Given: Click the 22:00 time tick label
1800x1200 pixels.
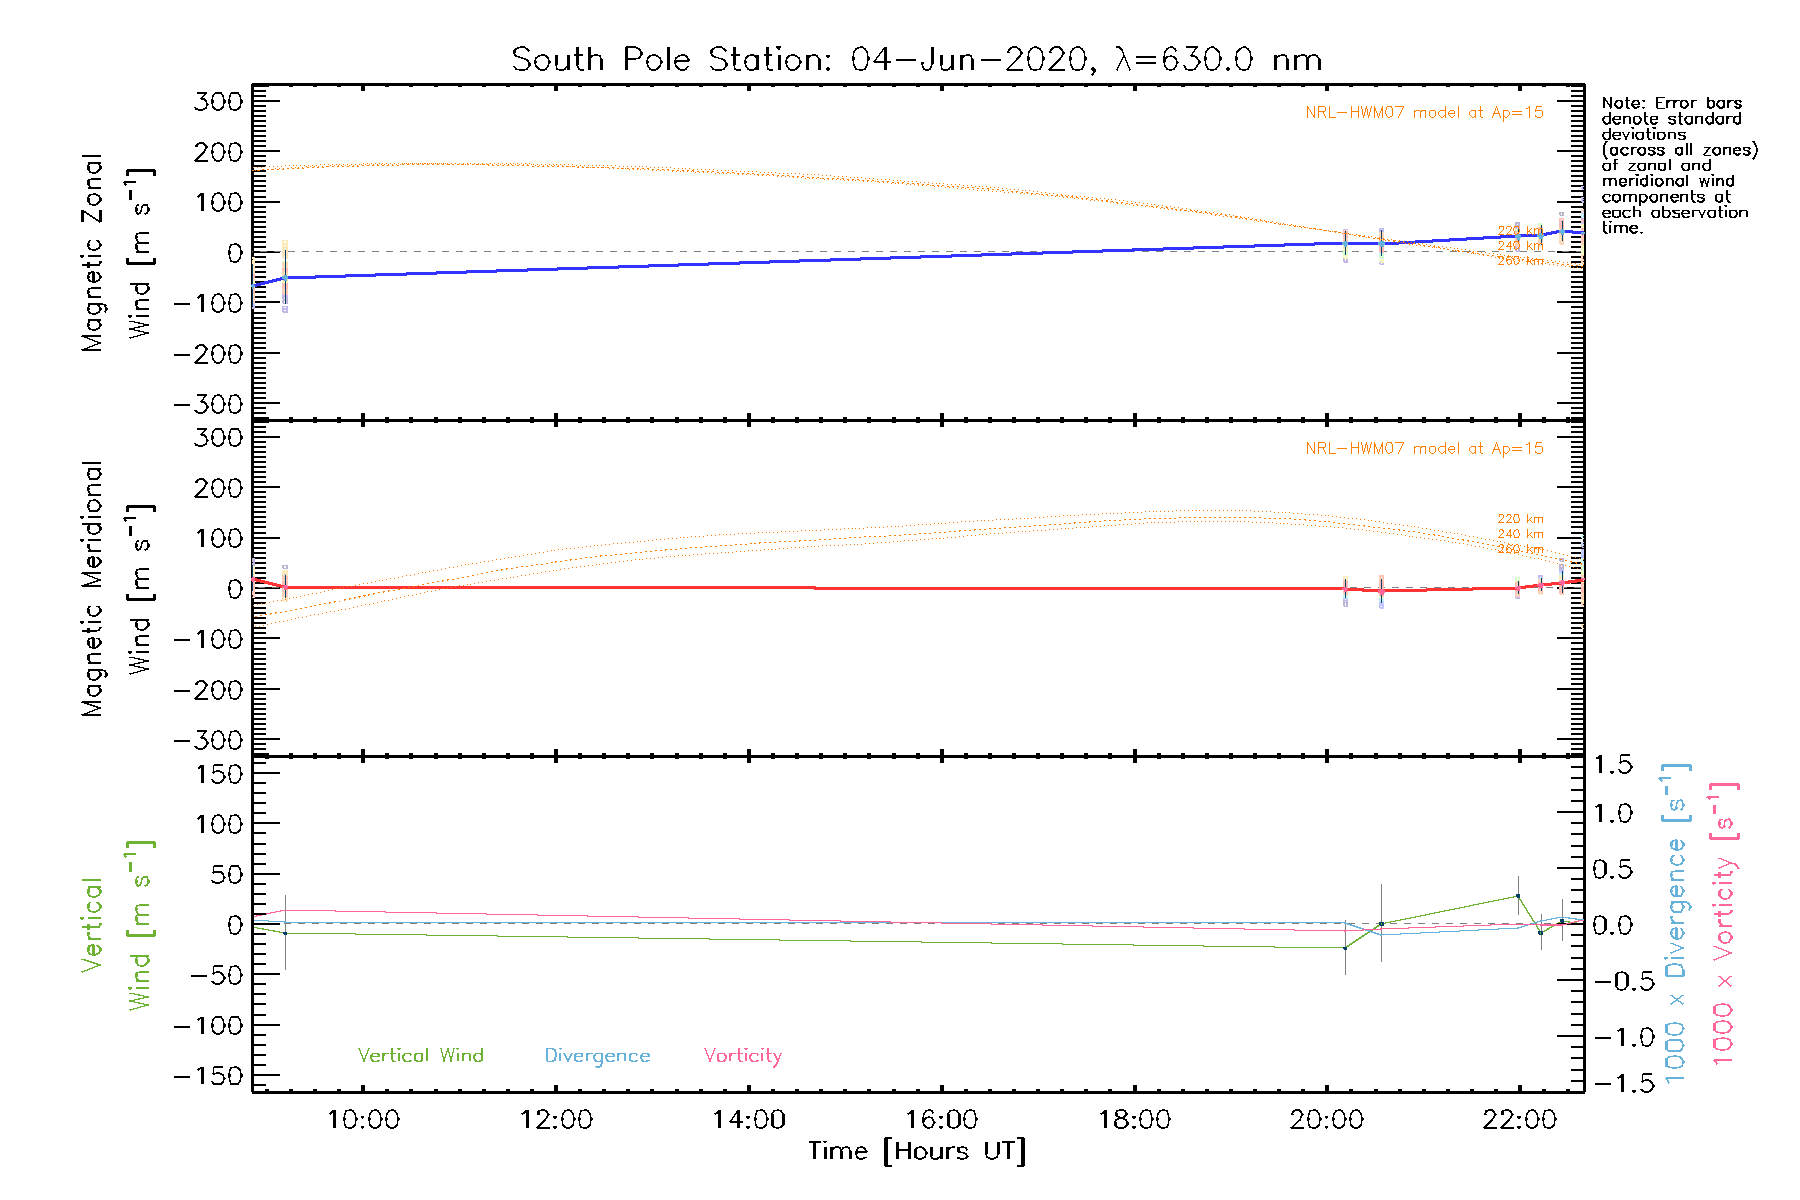Looking at the screenshot, I should 1519,1120.
